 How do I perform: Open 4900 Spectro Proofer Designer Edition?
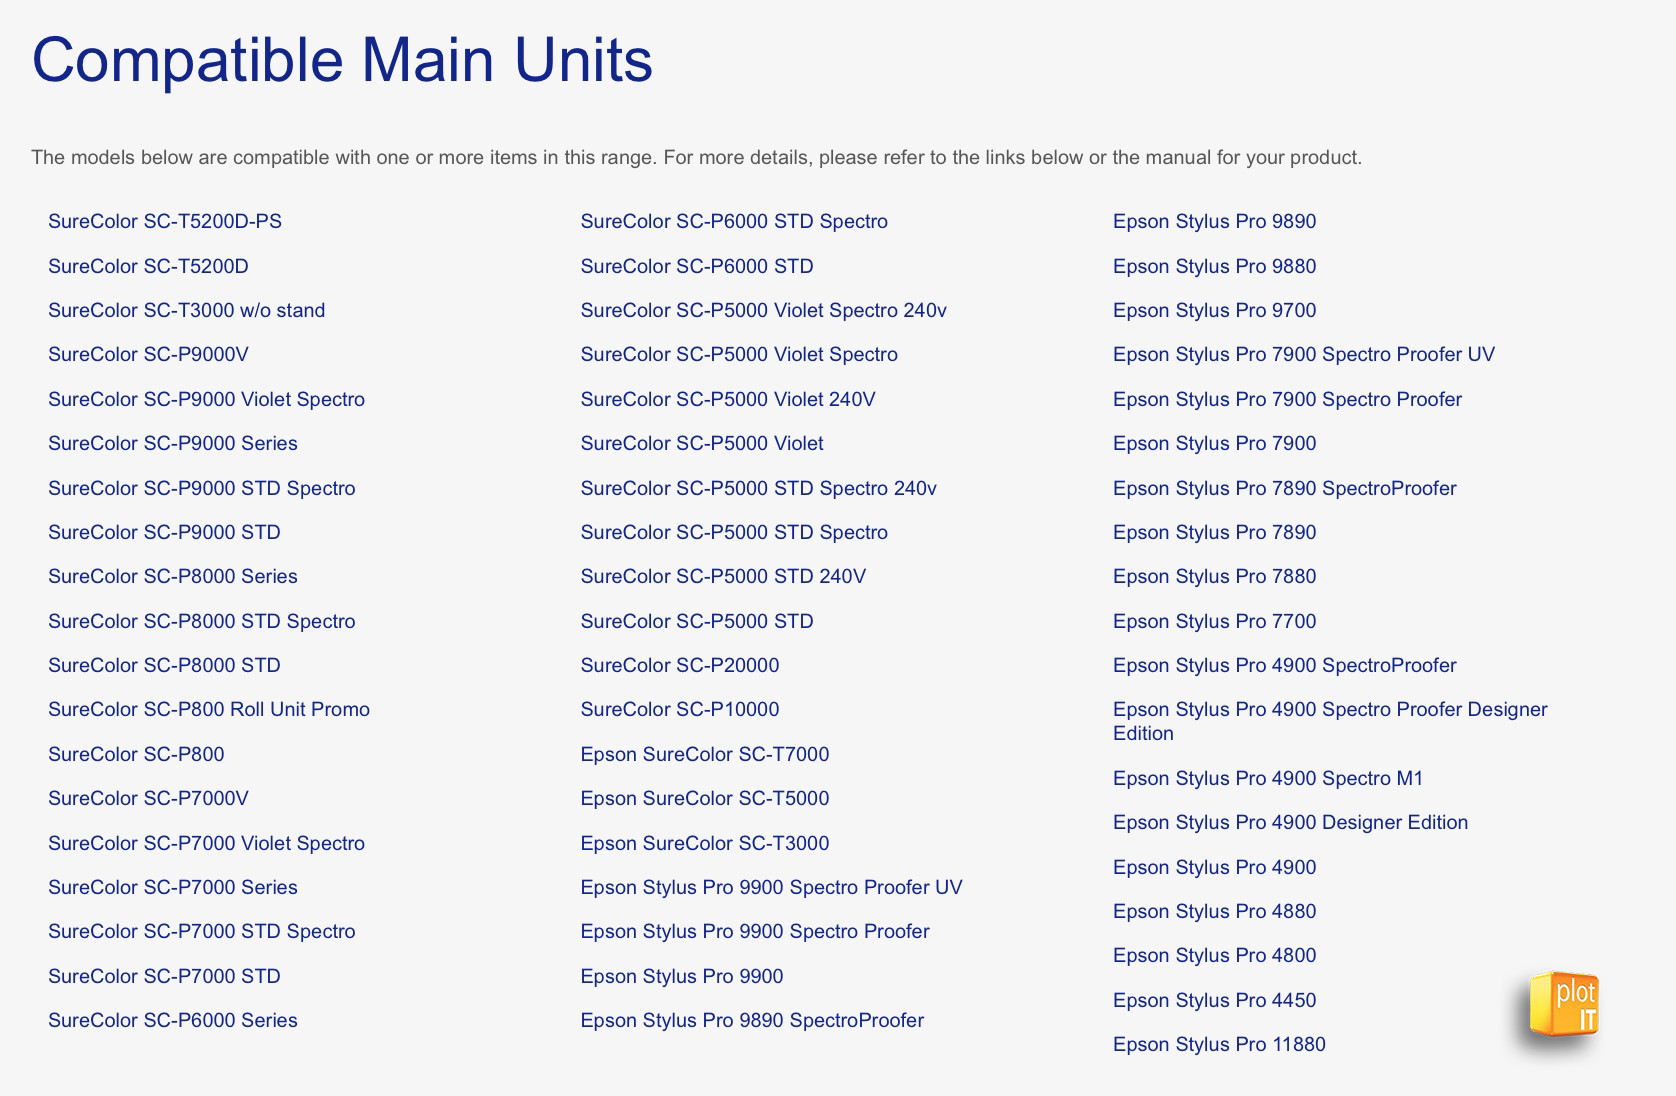point(1330,721)
